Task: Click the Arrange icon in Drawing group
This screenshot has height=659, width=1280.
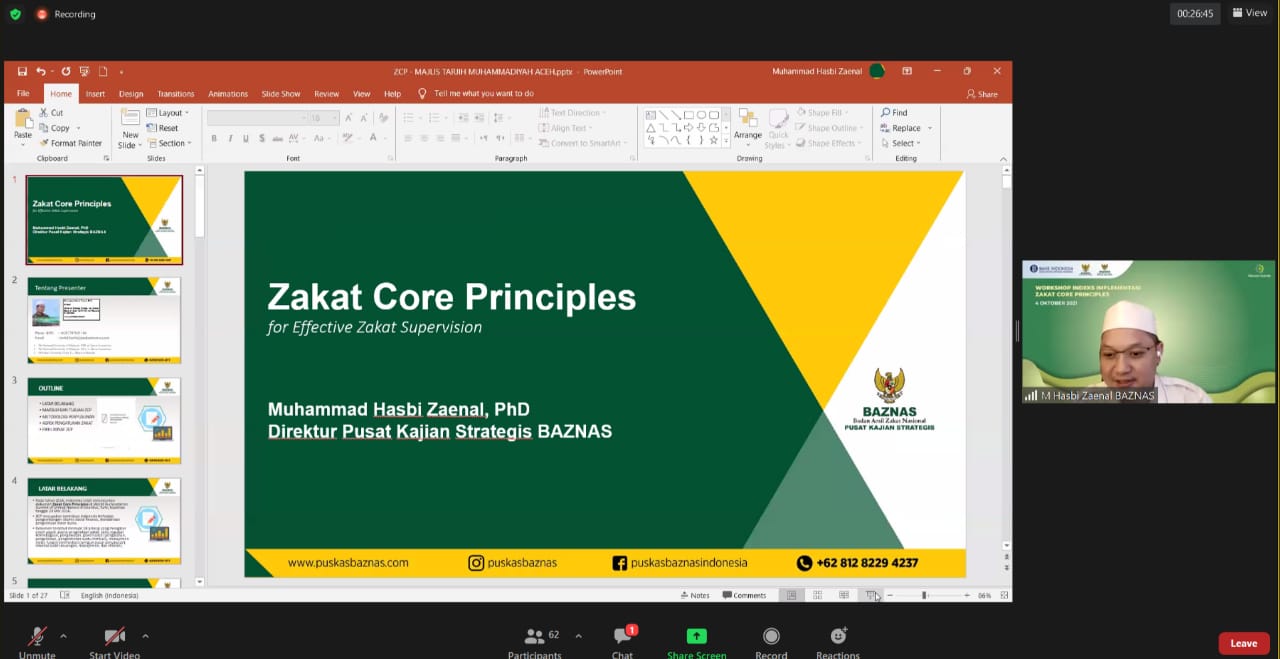Action: pyautogui.click(x=747, y=124)
